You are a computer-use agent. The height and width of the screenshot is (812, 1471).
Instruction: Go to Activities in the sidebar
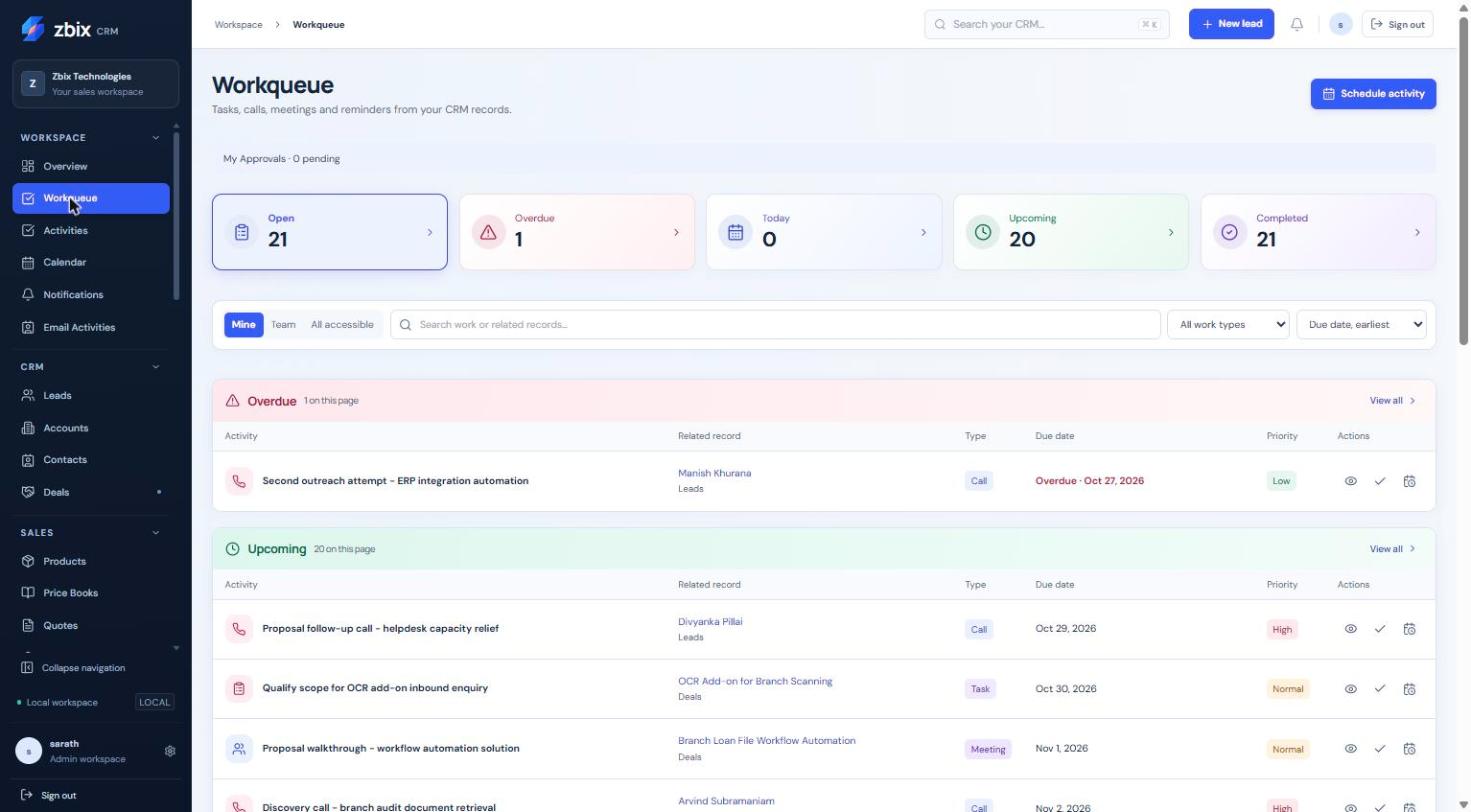coord(91,230)
